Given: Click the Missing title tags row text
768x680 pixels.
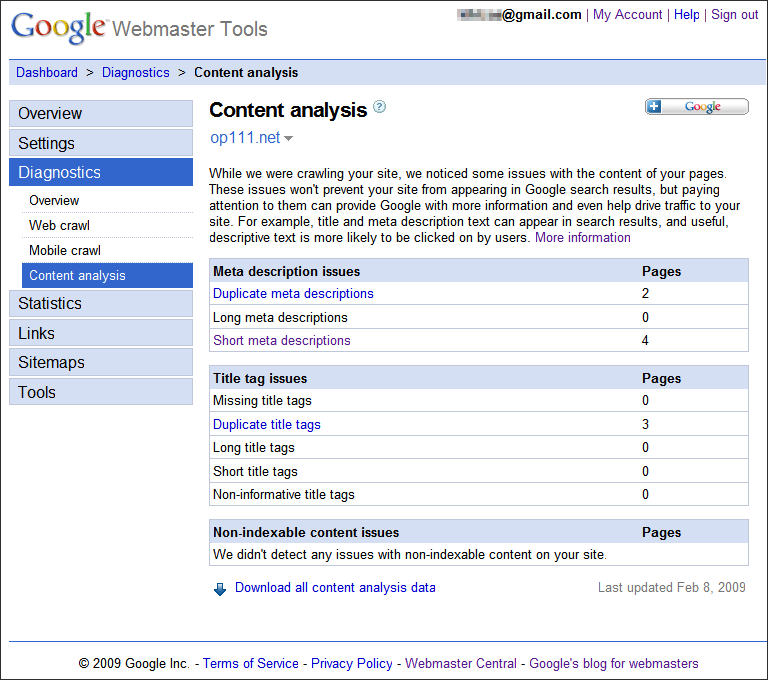Looking at the screenshot, I should click(262, 401).
